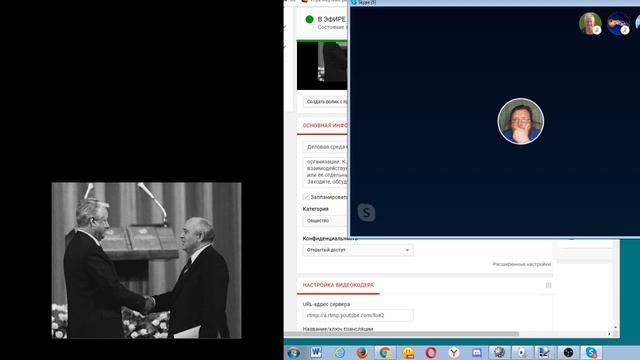The width and height of the screenshot is (640, 360).
Task: Click the 'URL-адрес сервера' label
Action: coord(326,304)
